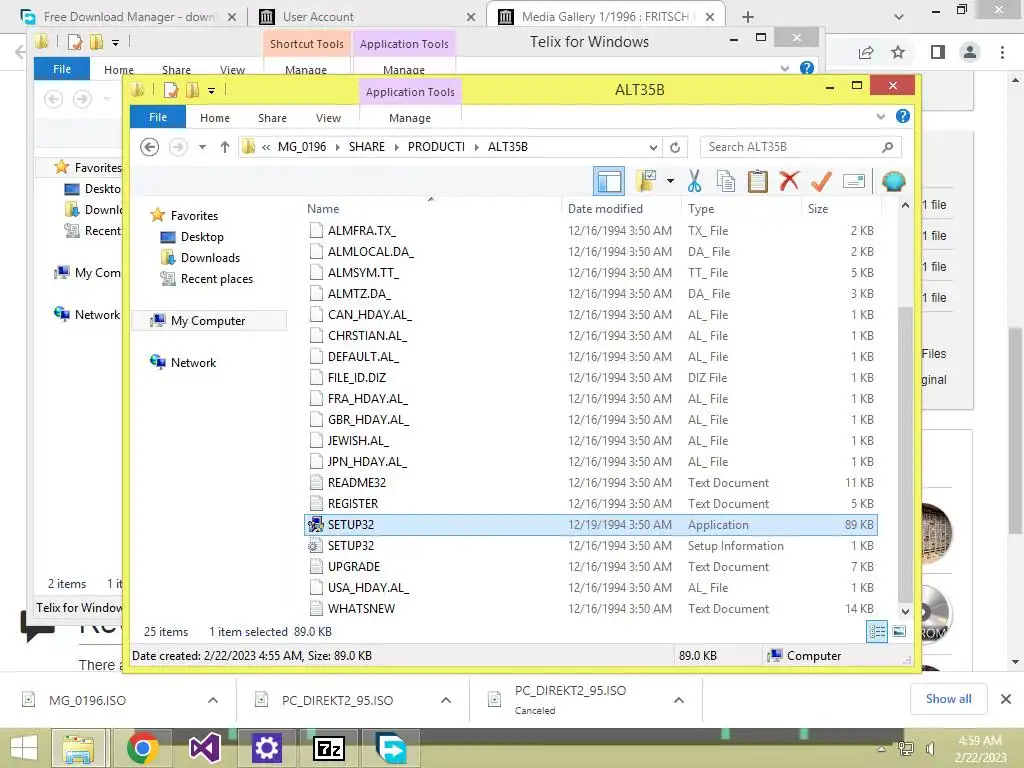Open the User Account browser tab
Viewport: 1024px width, 768px height.
point(366,16)
